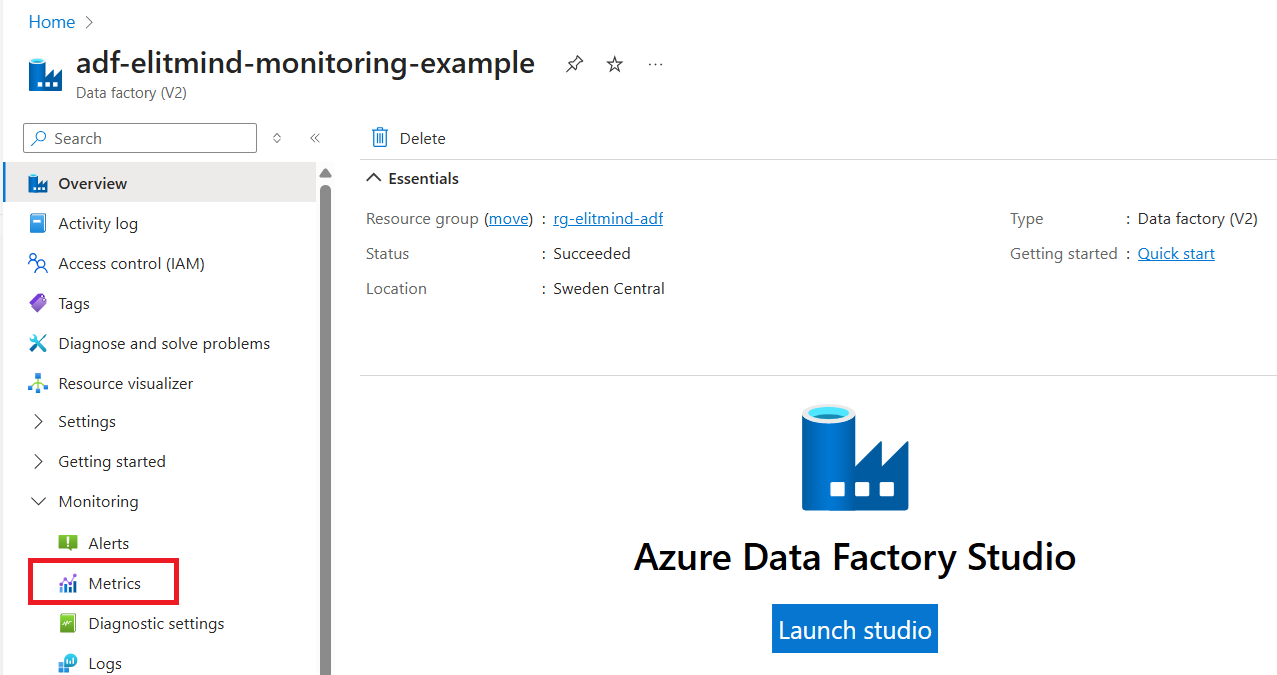Open the Quick start link
Screen dimensions: 1277x675
[1176, 253]
